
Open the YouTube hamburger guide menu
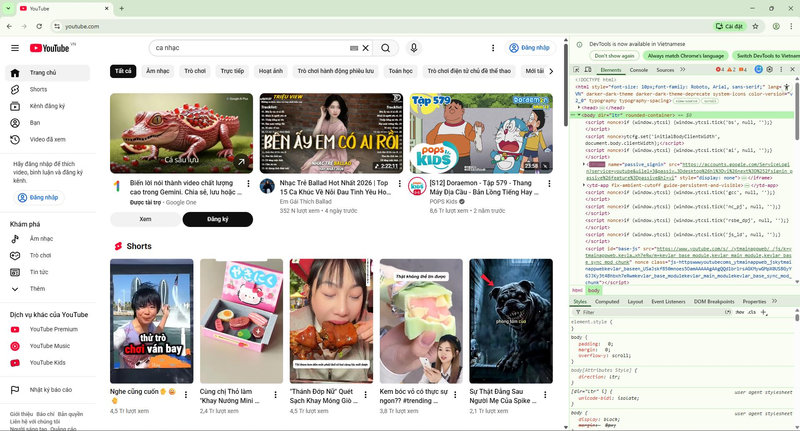tap(15, 48)
